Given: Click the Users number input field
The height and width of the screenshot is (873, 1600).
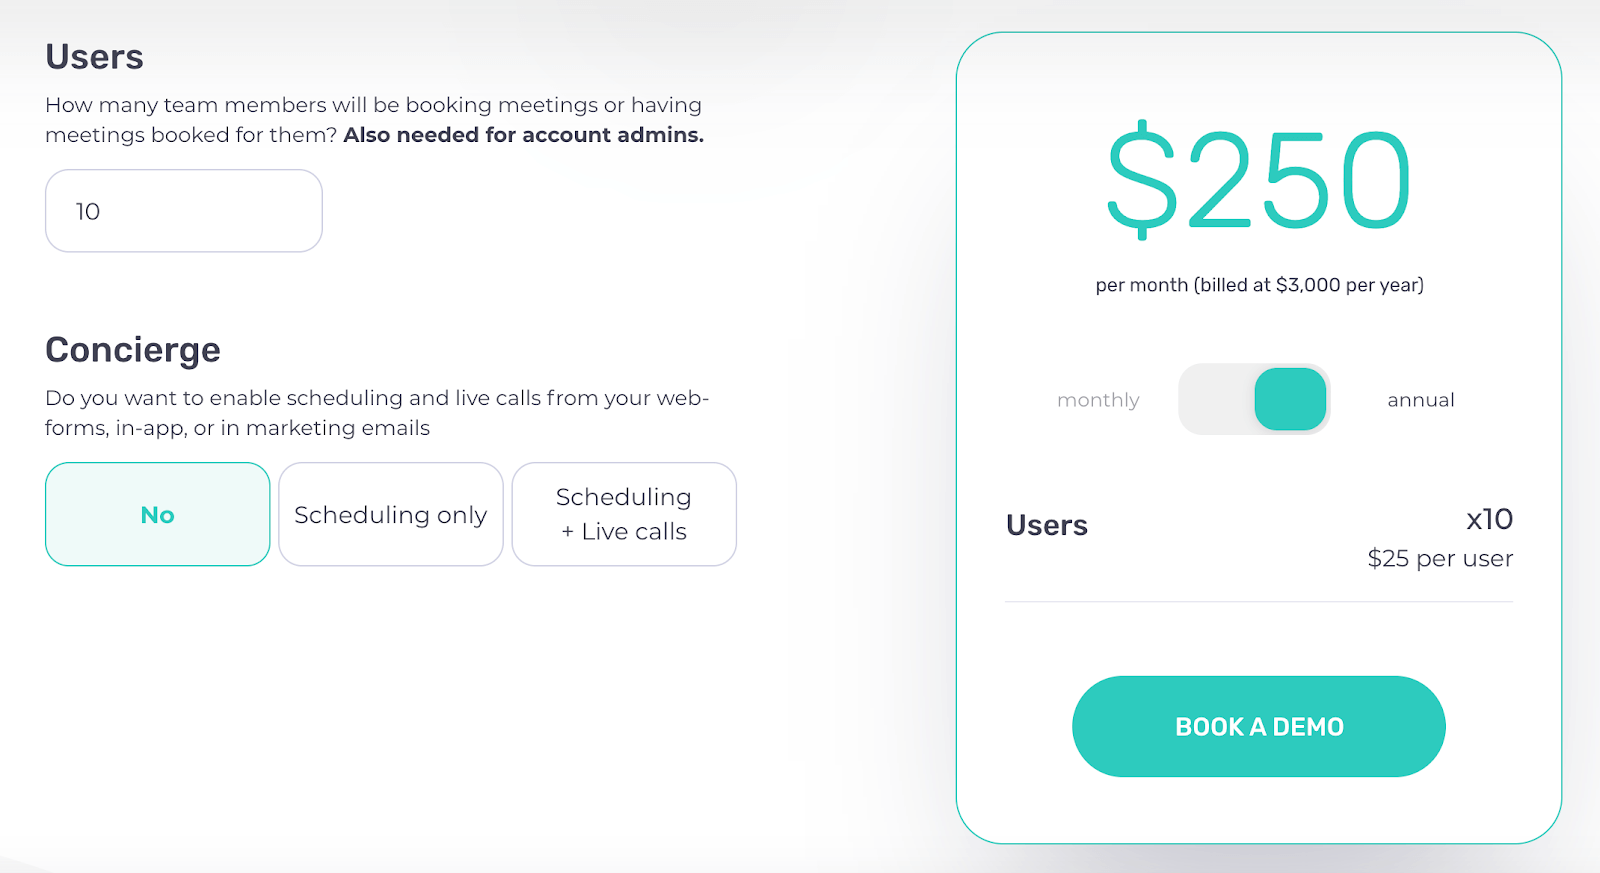Looking at the screenshot, I should pos(184,211).
